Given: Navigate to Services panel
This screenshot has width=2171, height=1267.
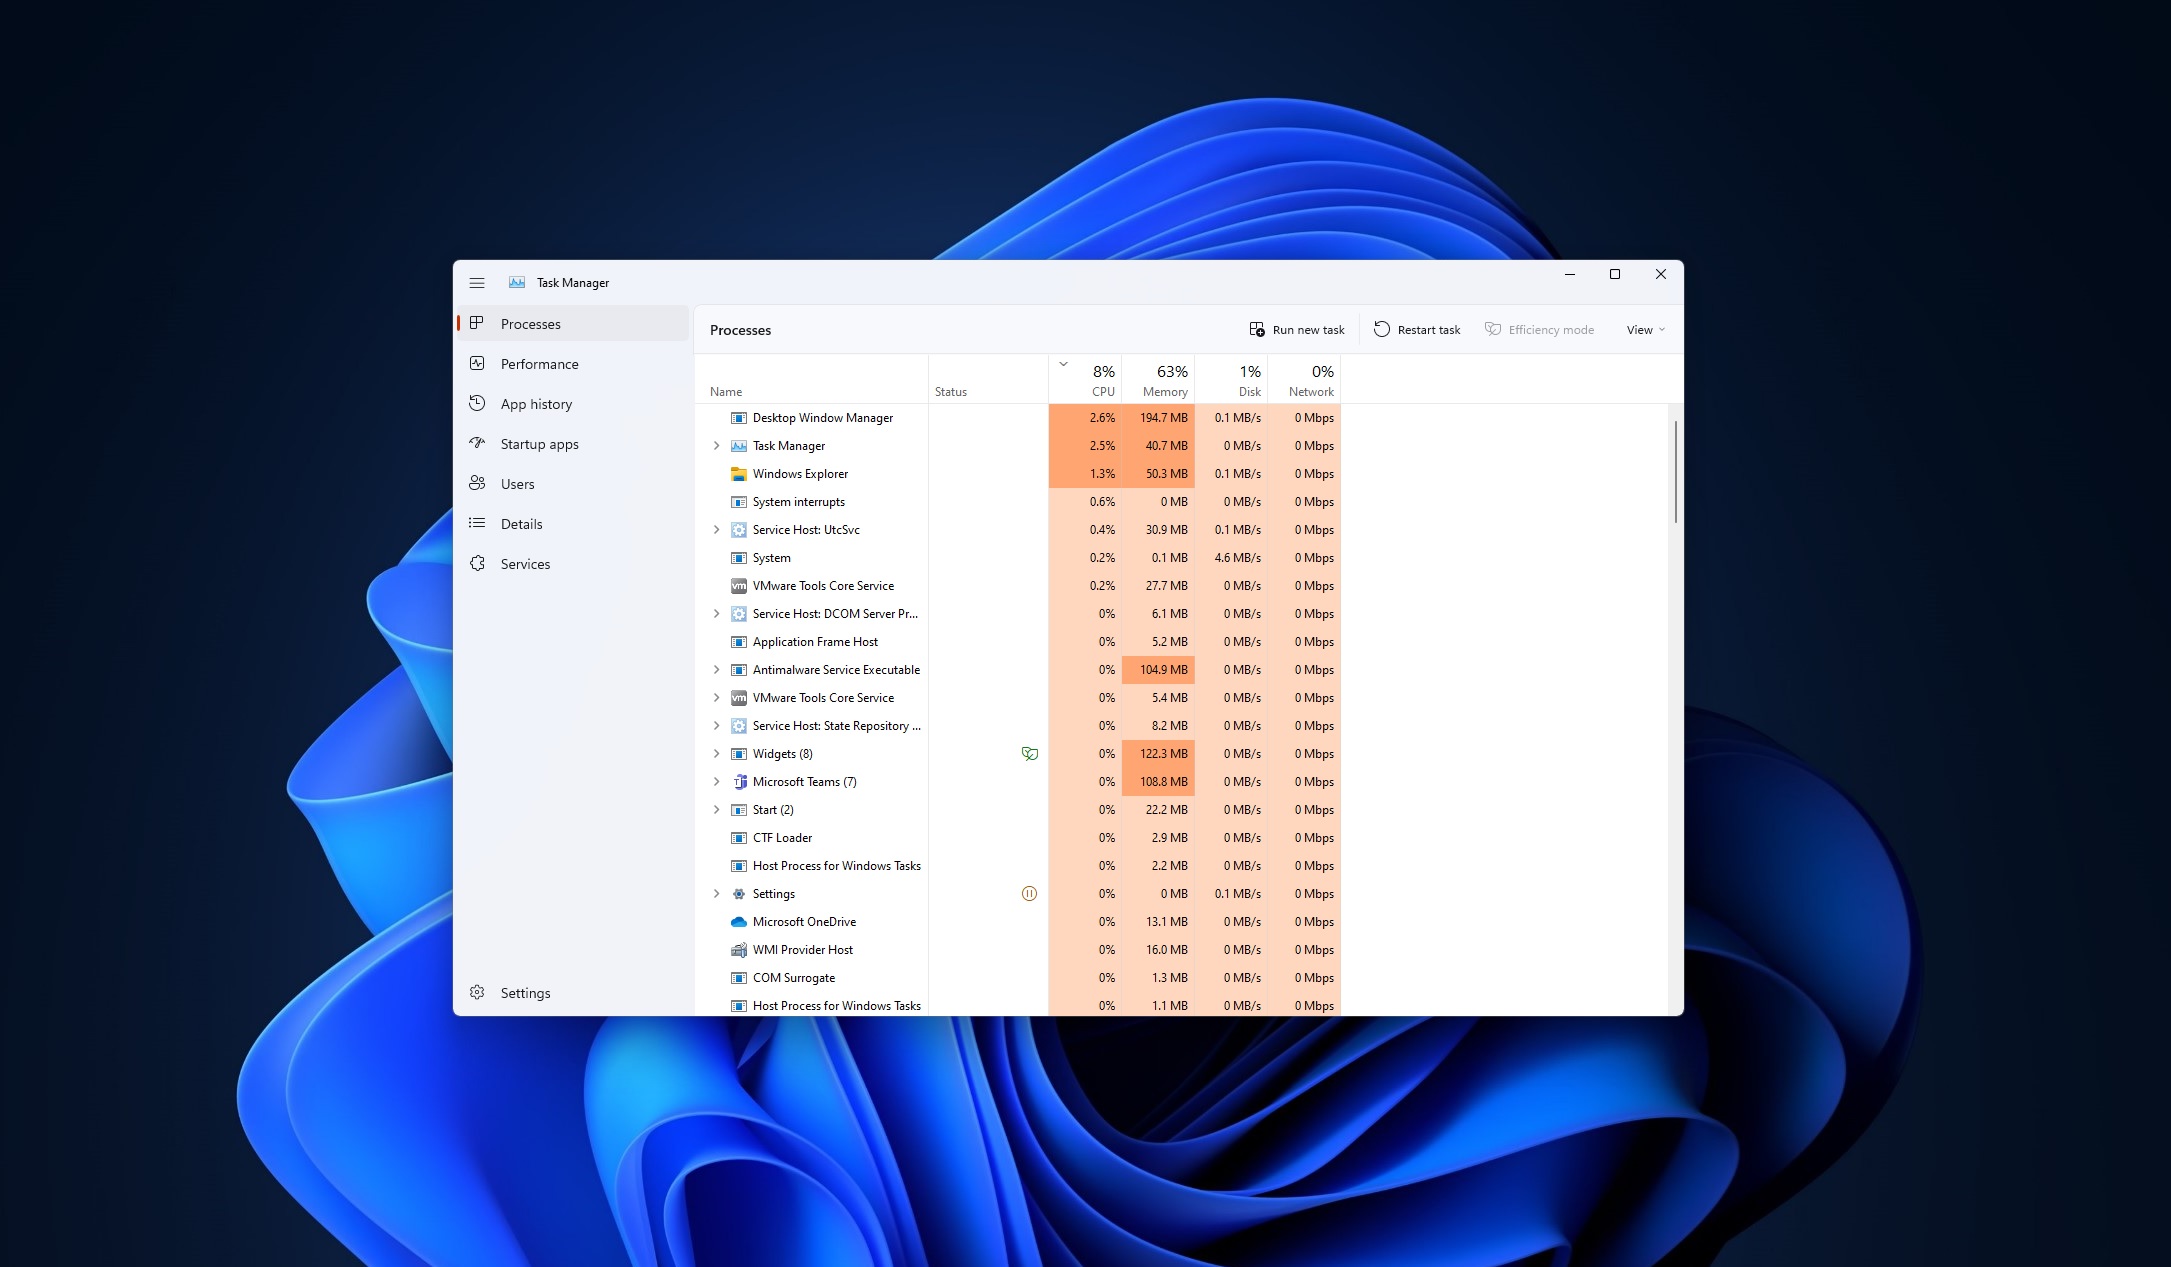Looking at the screenshot, I should 526,563.
